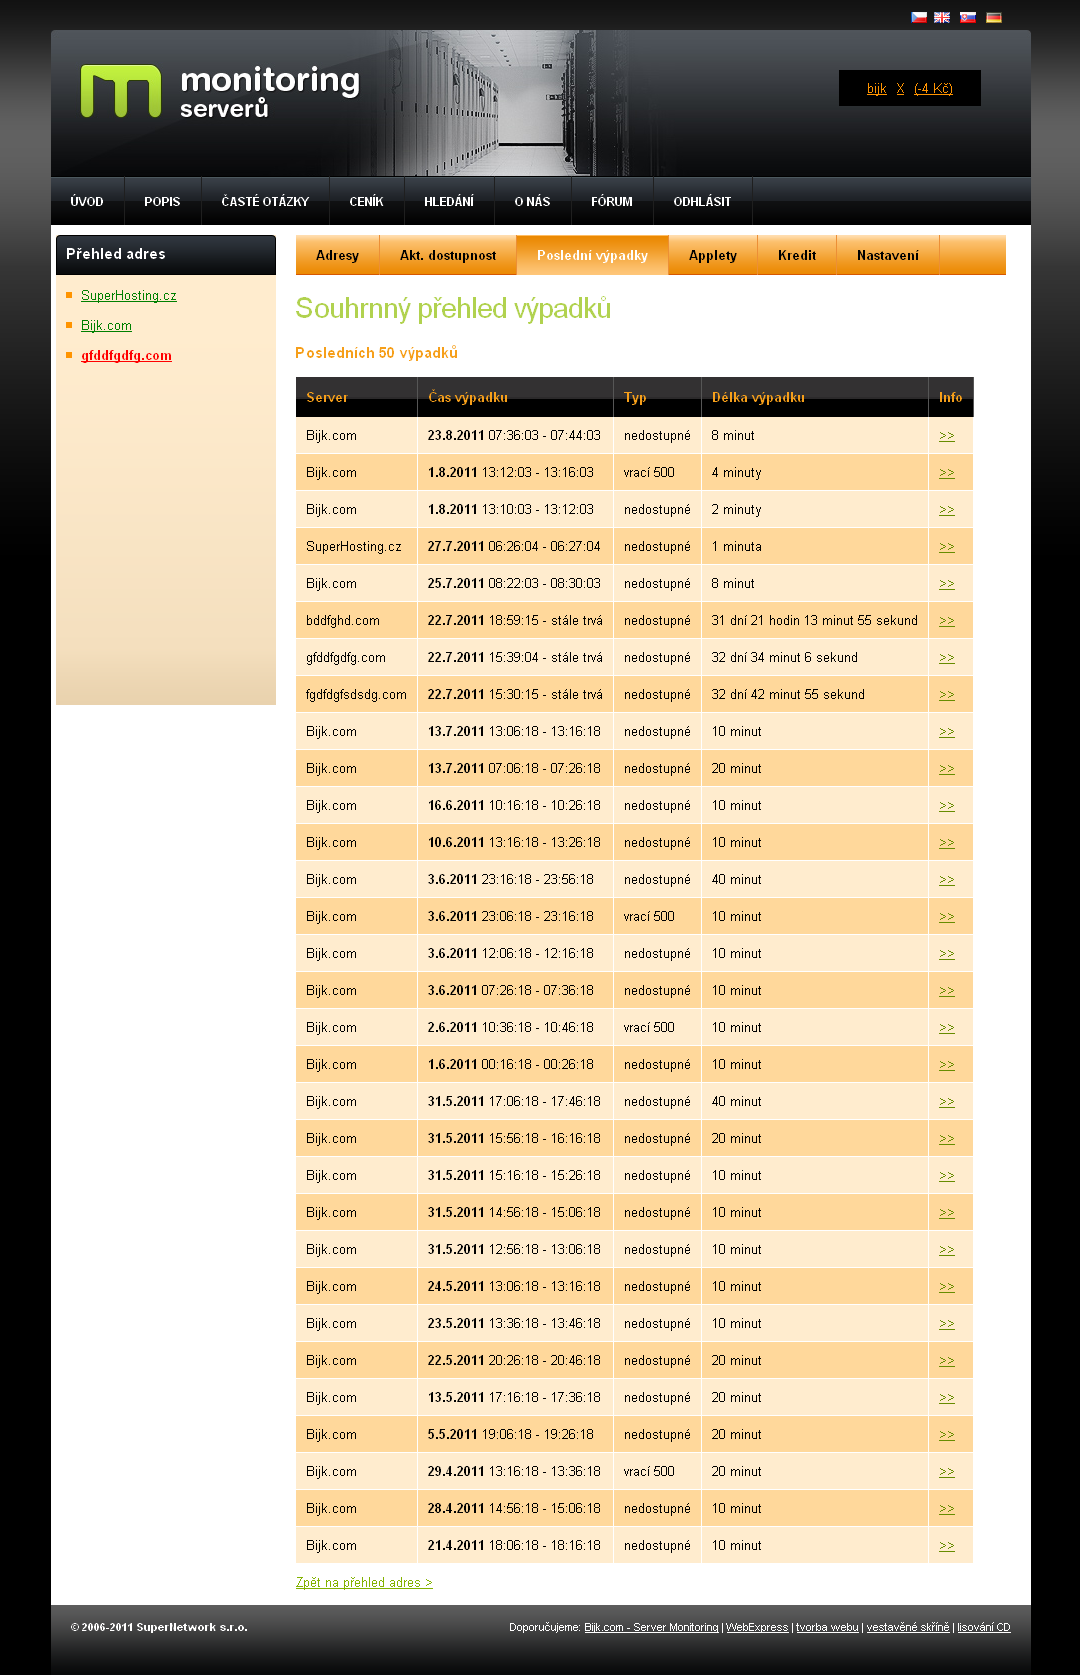
Task: Open SuperHosting.cz in the address sidebar
Action: point(128,296)
